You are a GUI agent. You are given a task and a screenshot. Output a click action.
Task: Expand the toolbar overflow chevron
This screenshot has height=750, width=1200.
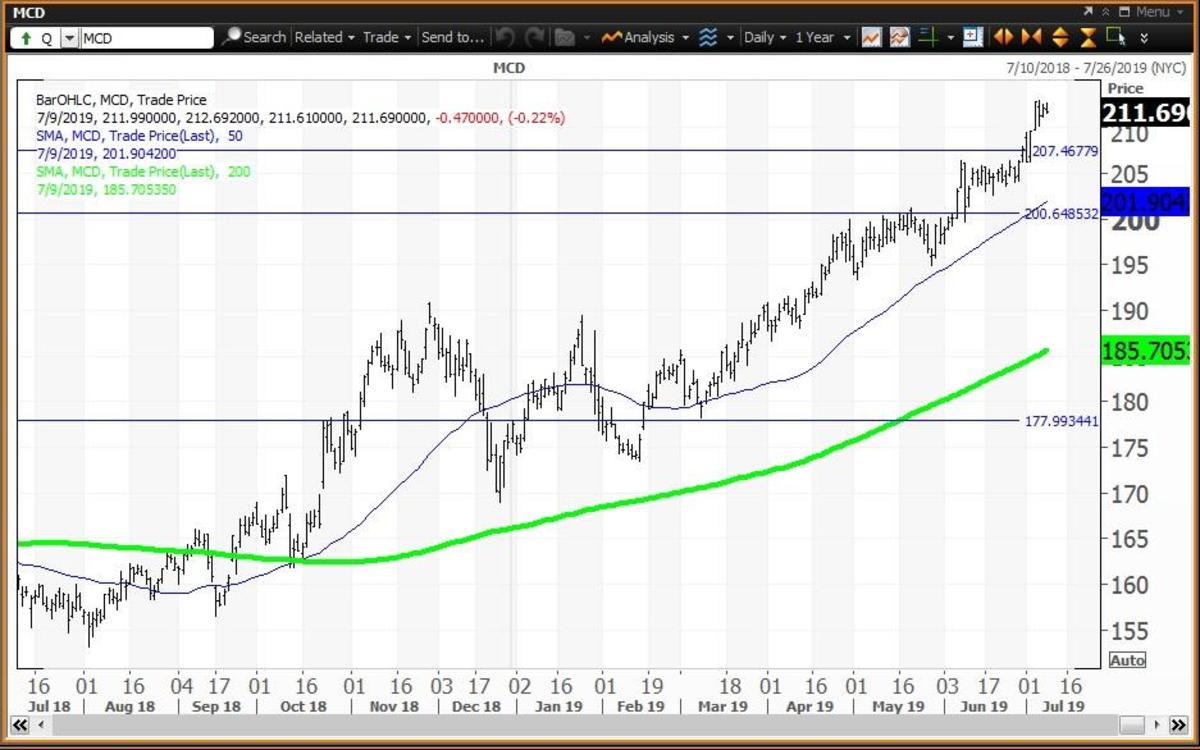(1144, 38)
